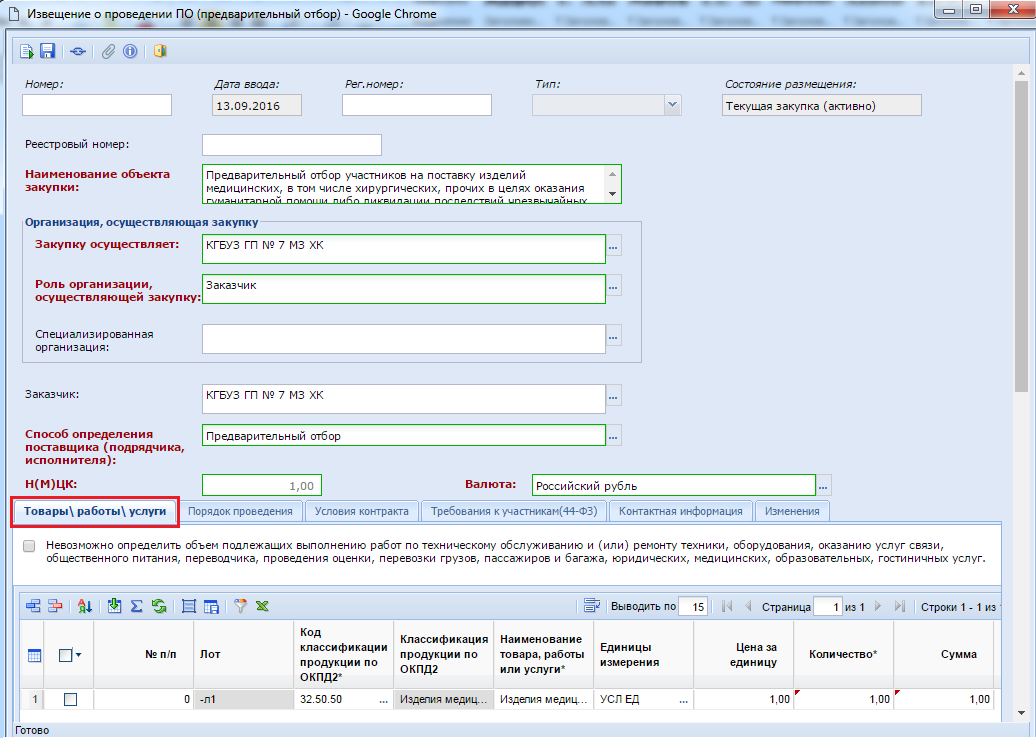
Task: Switch to the 'Товары\ работы\ услуги' tab
Action: tap(95, 511)
